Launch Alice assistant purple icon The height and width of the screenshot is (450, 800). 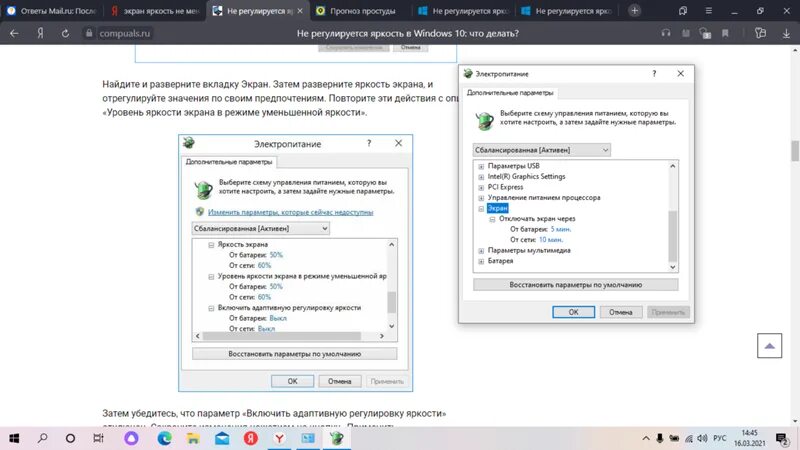coord(131,438)
